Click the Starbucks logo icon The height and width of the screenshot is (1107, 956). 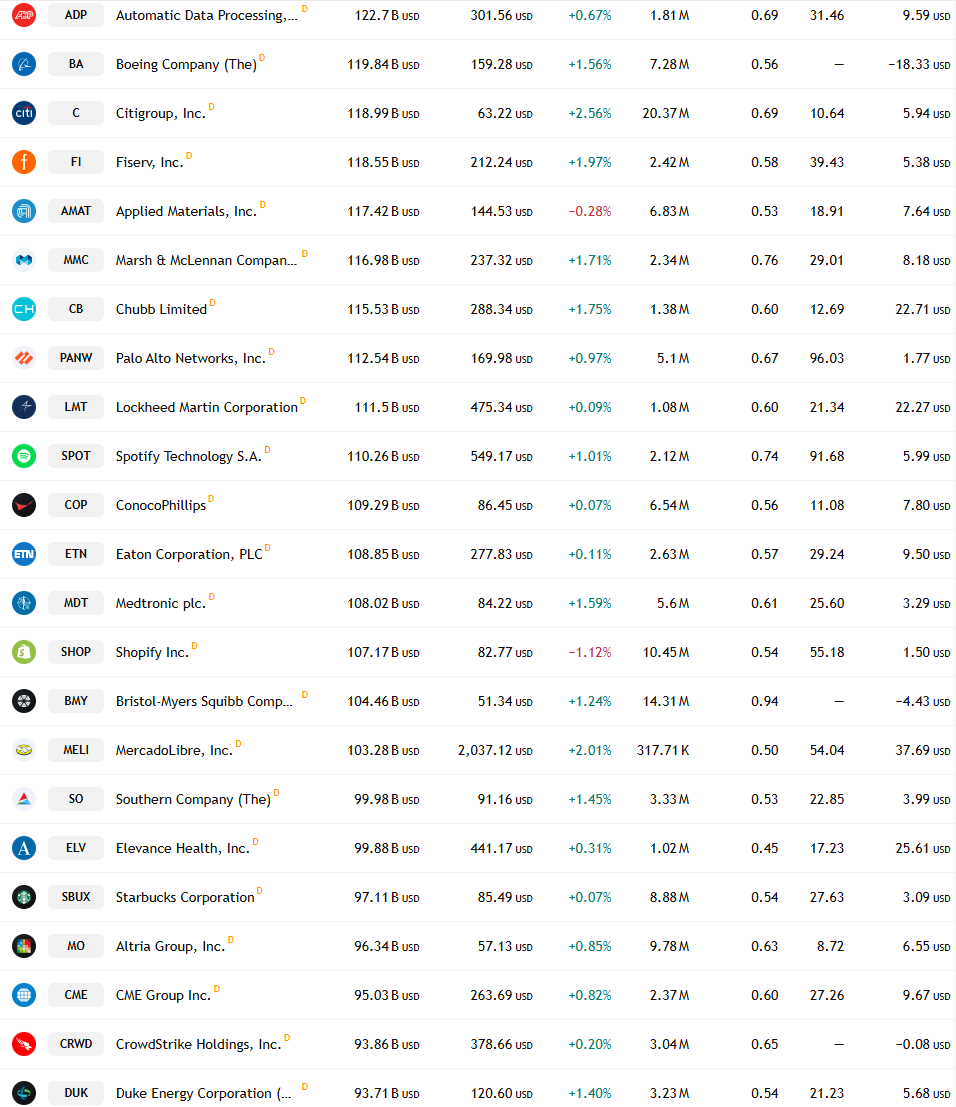point(24,897)
